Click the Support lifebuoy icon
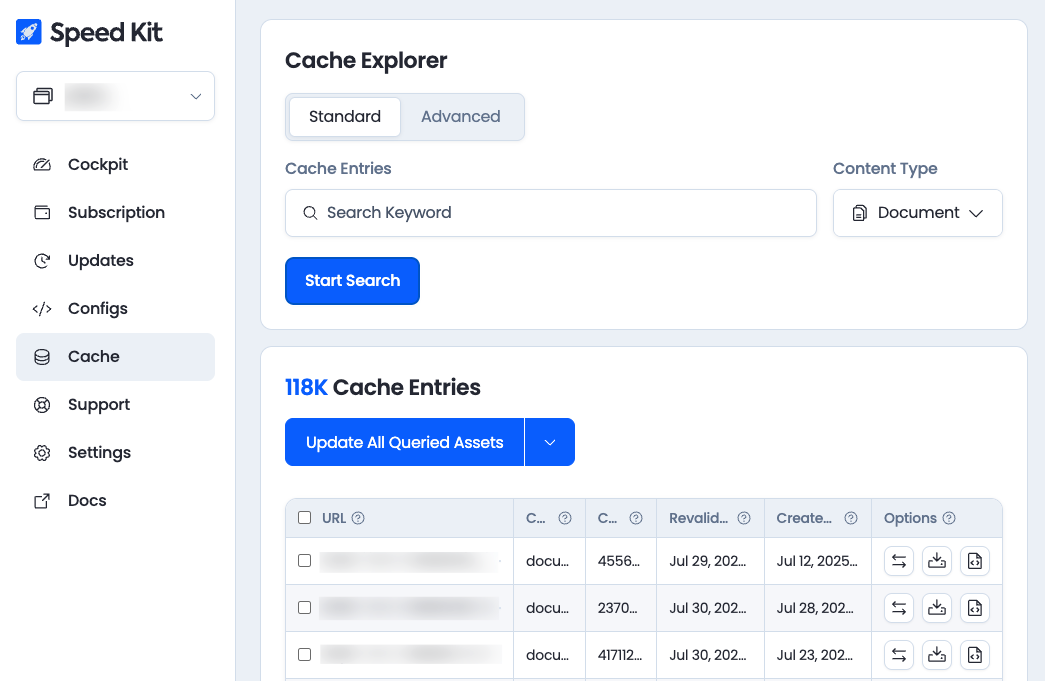 42,405
